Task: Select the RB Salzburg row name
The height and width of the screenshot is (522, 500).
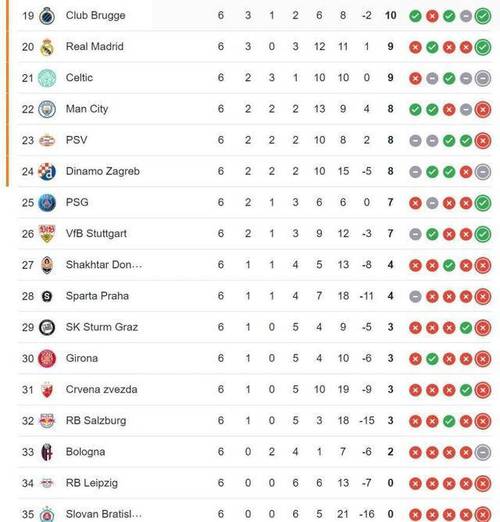Action: 96,421
